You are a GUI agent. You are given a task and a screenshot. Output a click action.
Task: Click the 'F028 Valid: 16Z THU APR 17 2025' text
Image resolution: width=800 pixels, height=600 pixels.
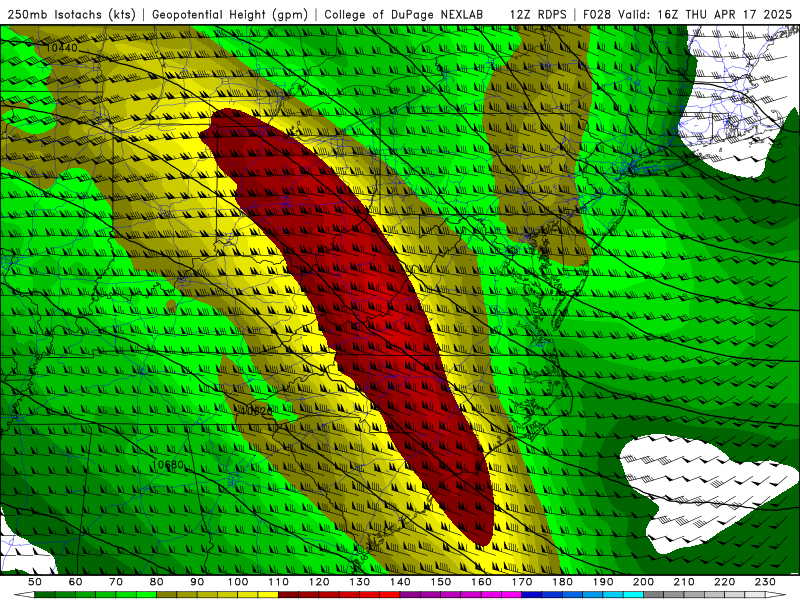click(688, 14)
